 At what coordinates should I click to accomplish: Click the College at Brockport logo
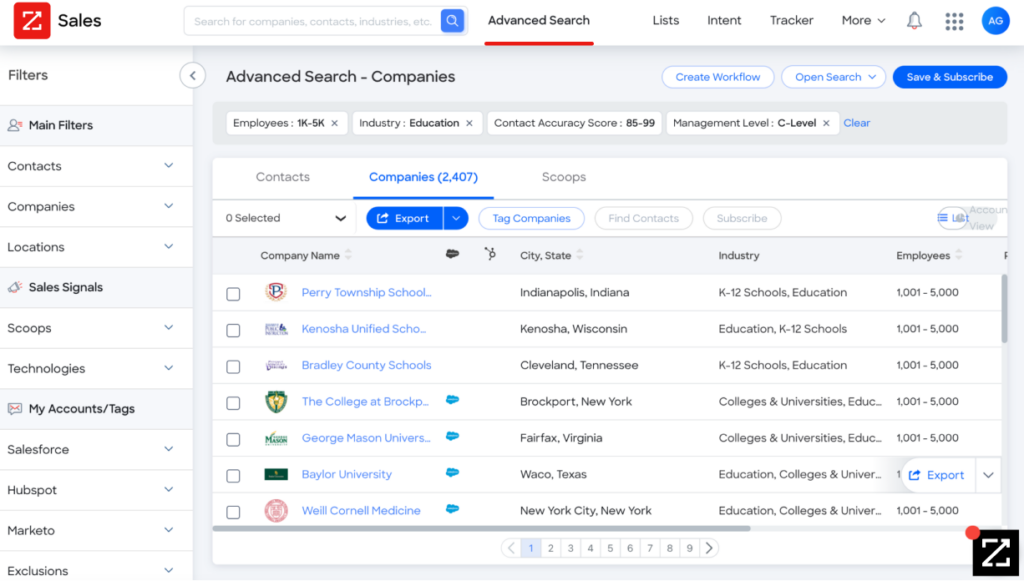click(x=276, y=401)
